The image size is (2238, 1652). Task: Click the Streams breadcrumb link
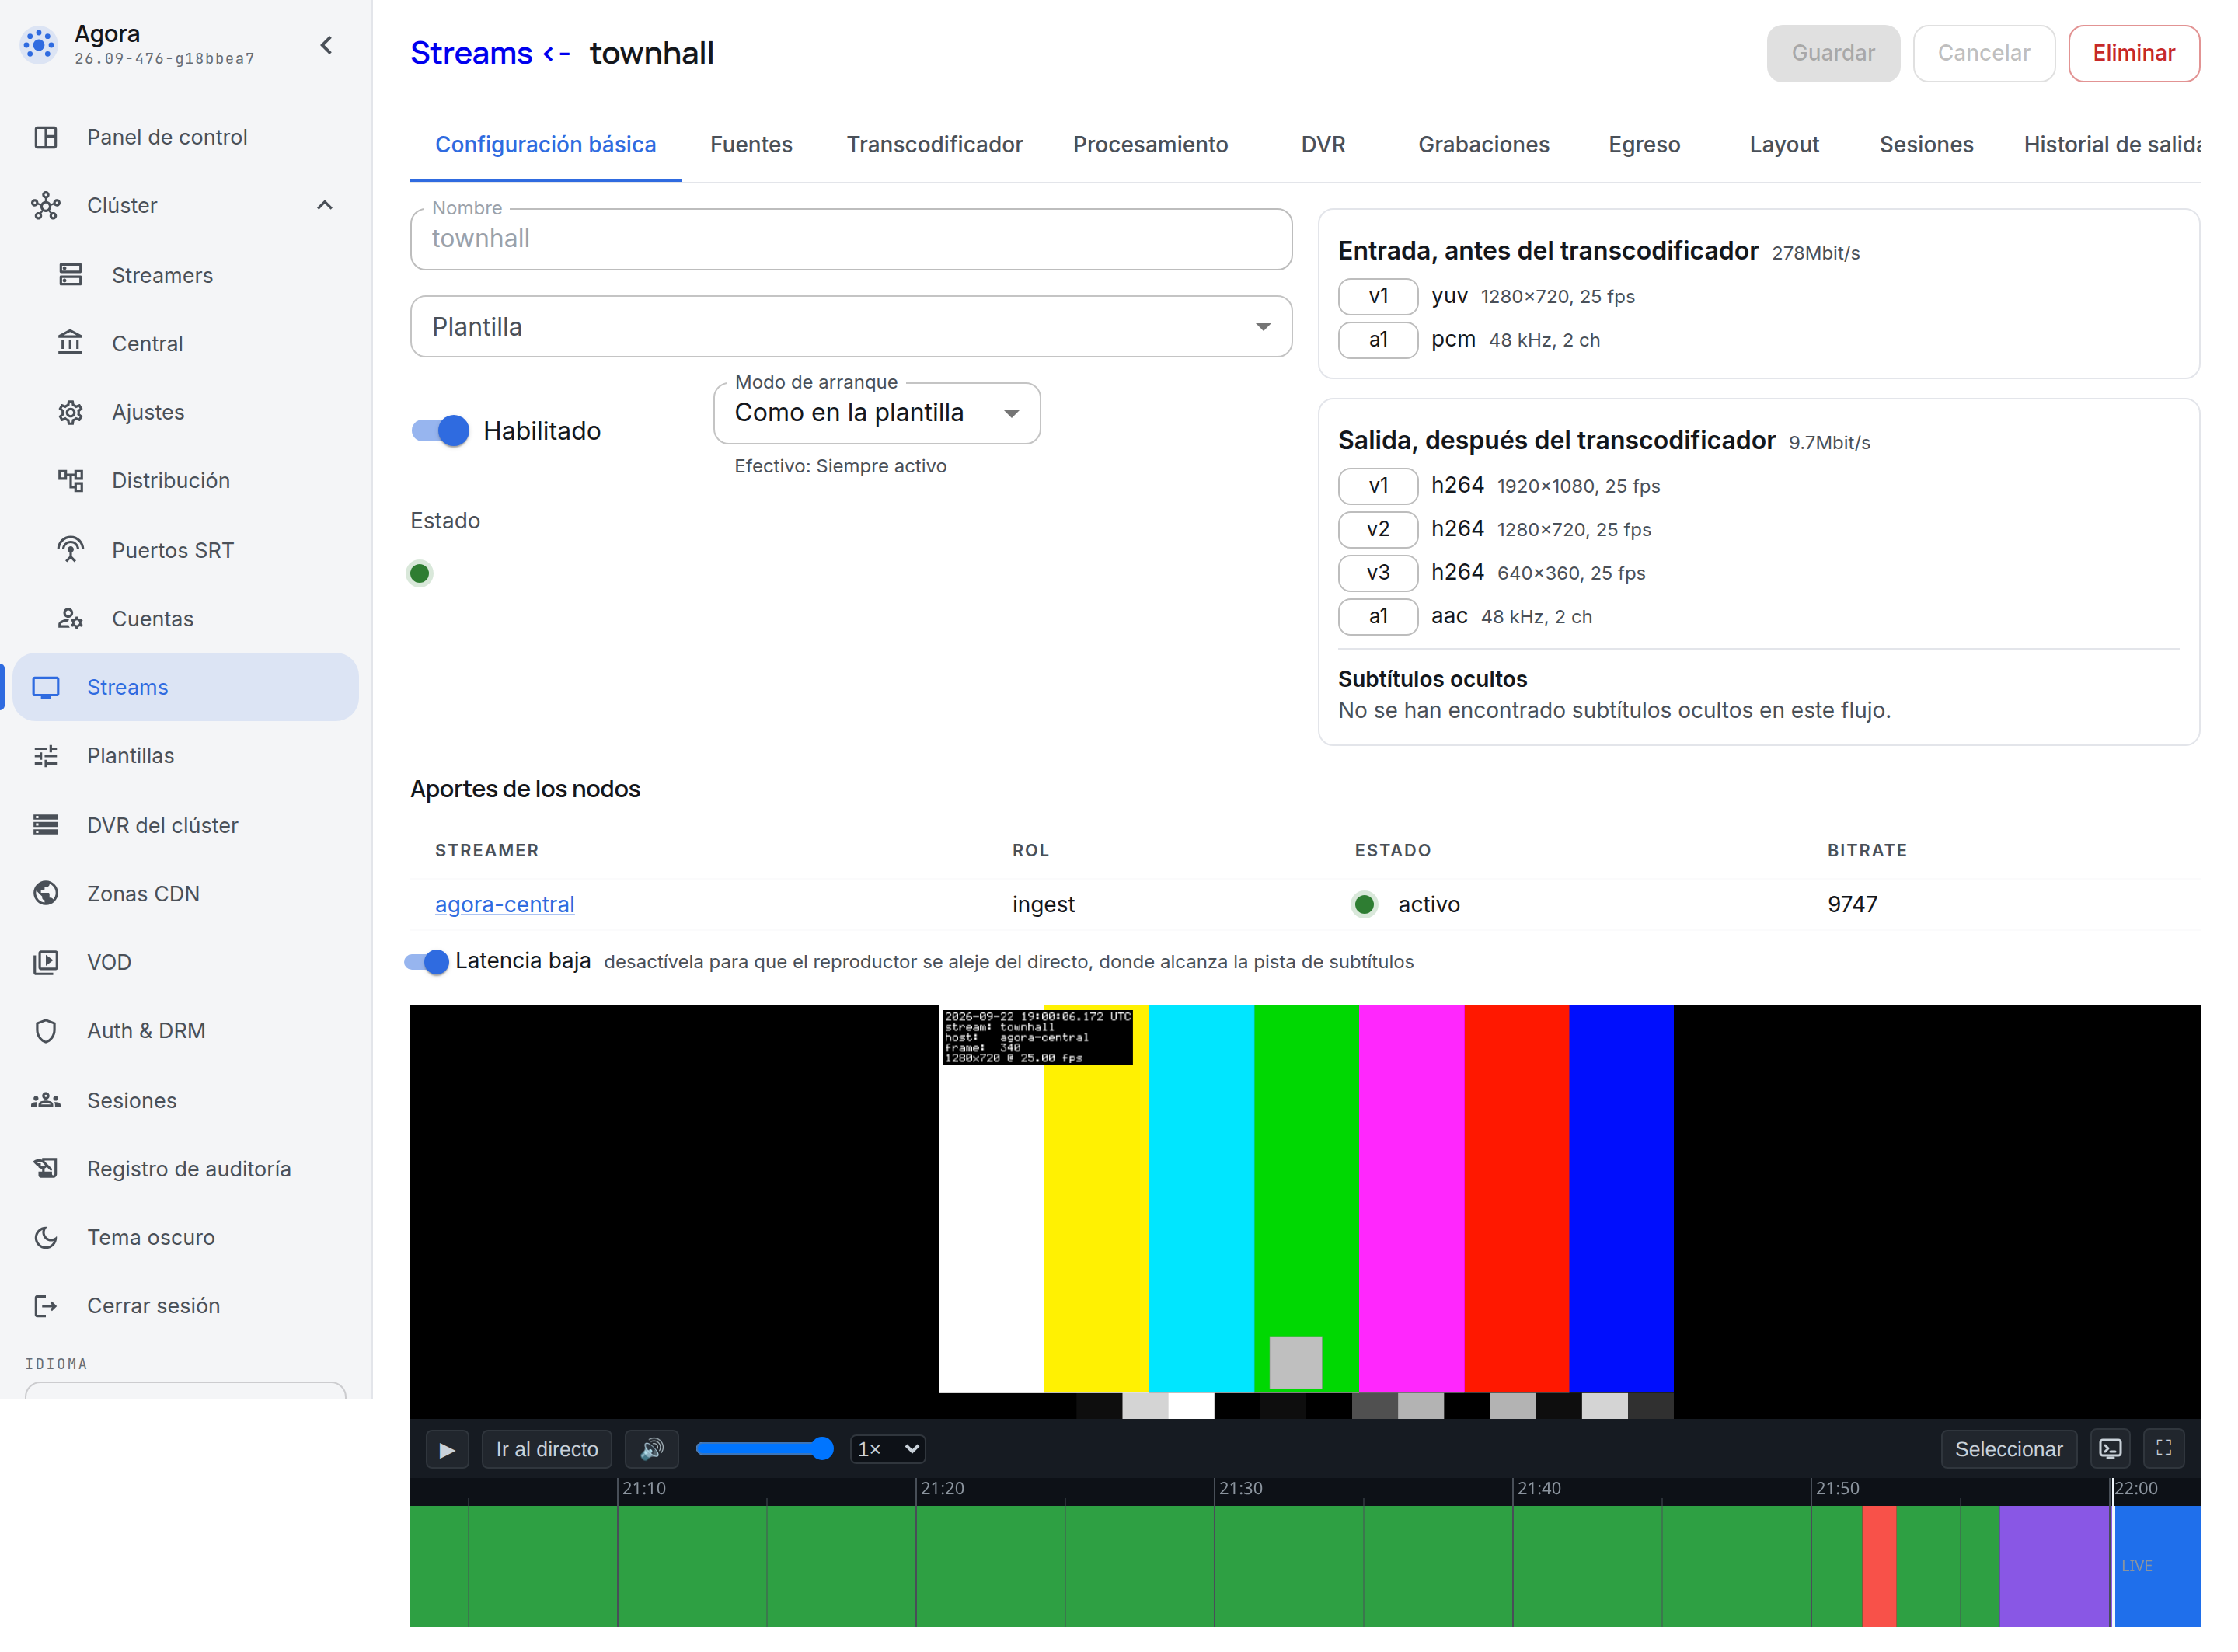pyautogui.click(x=472, y=53)
